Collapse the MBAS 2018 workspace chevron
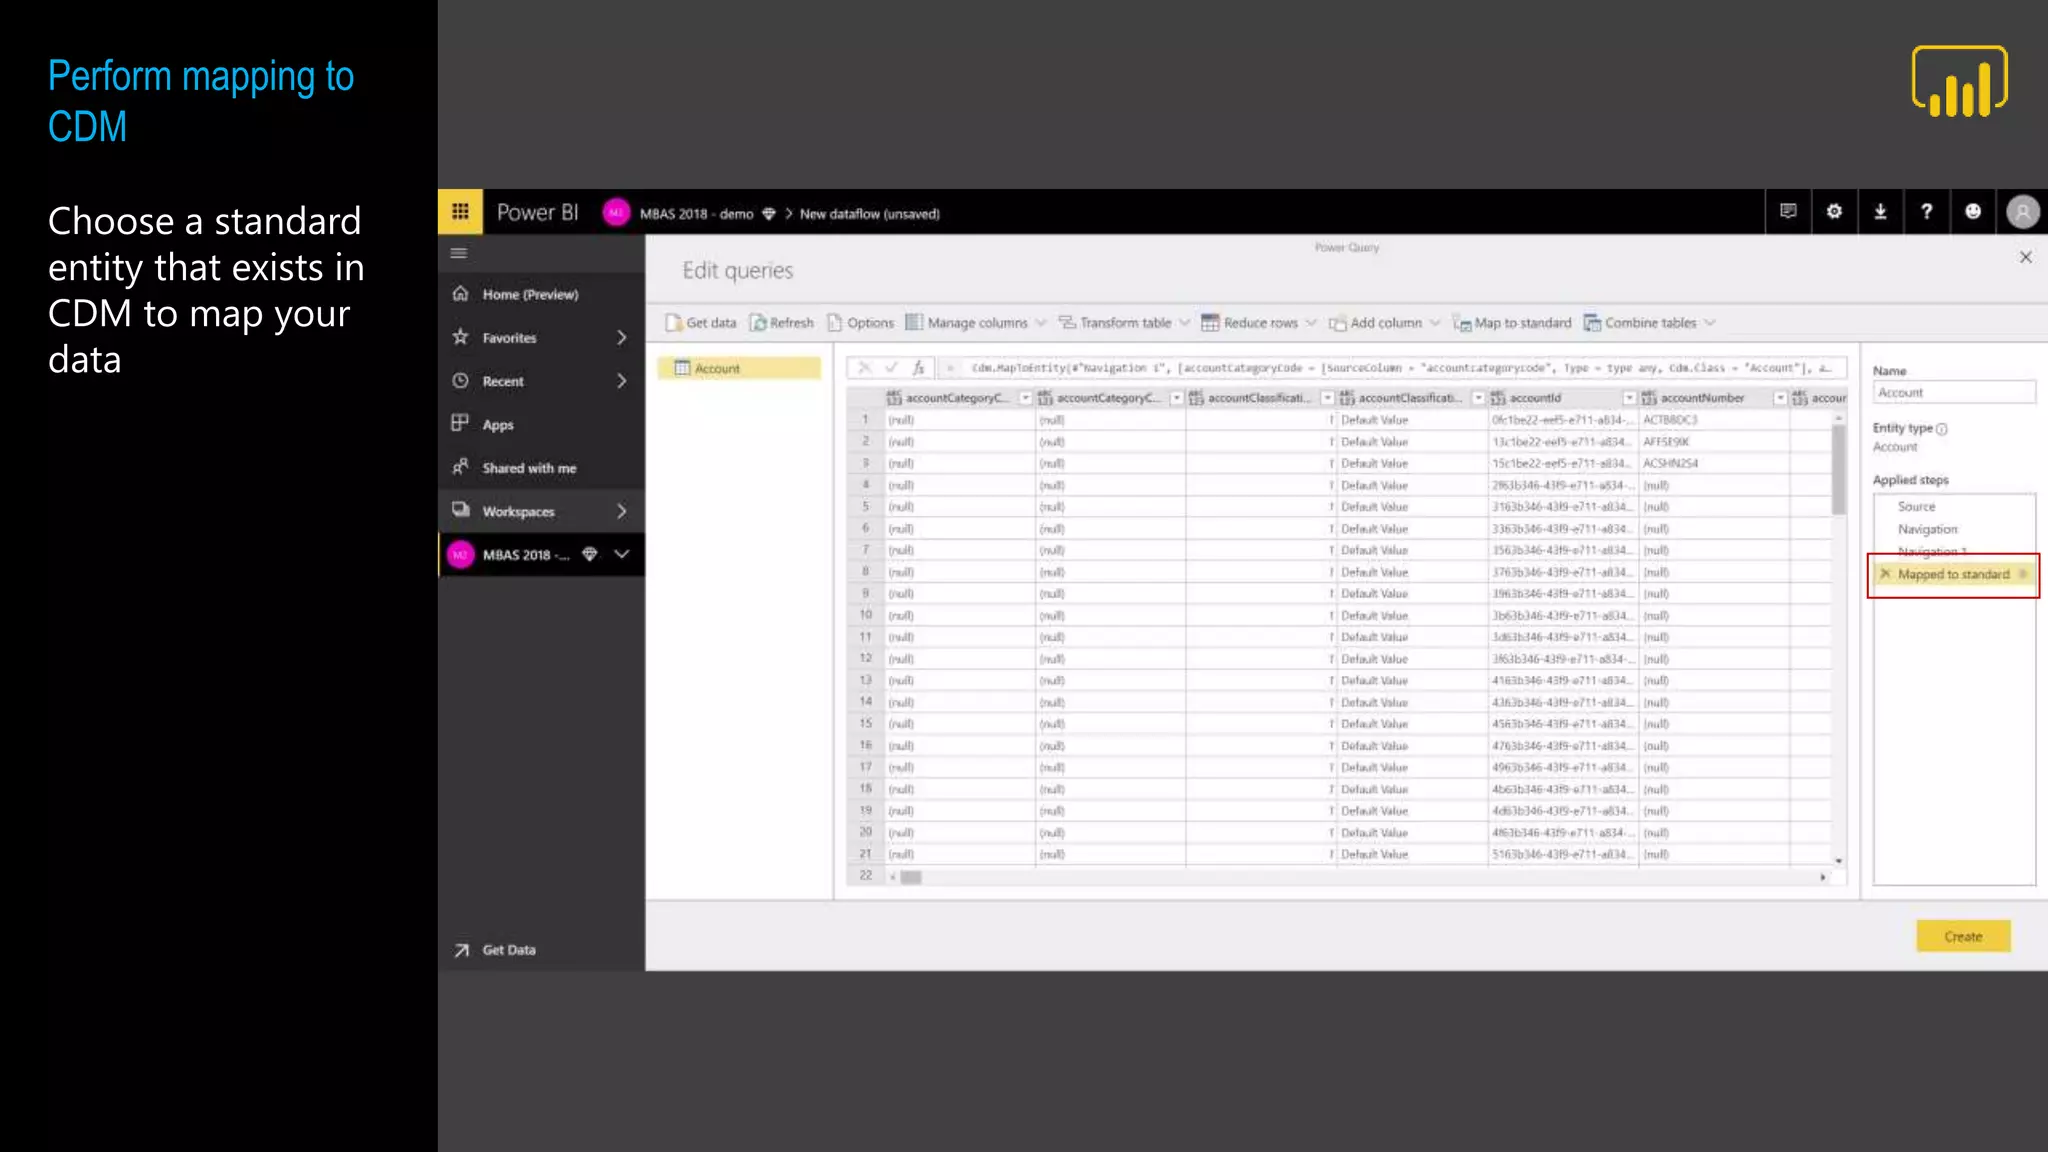Image resolution: width=2048 pixels, height=1152 pixels. pyautogui.click(x=621, y=554)
